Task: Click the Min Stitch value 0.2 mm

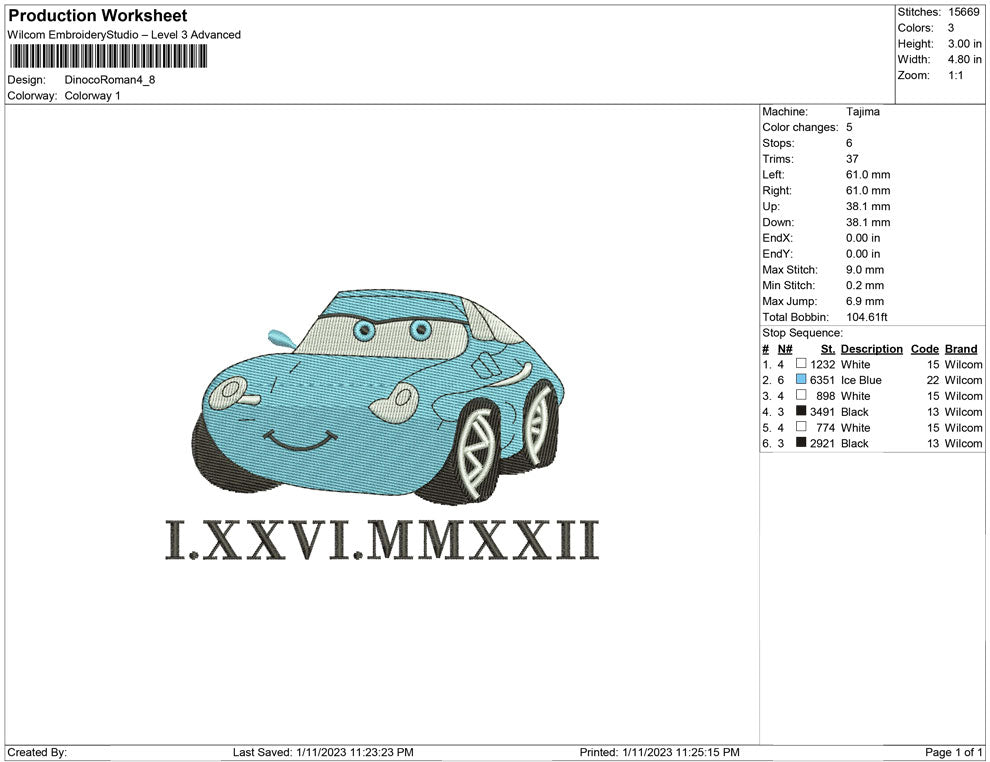Action: coord(865,285)
